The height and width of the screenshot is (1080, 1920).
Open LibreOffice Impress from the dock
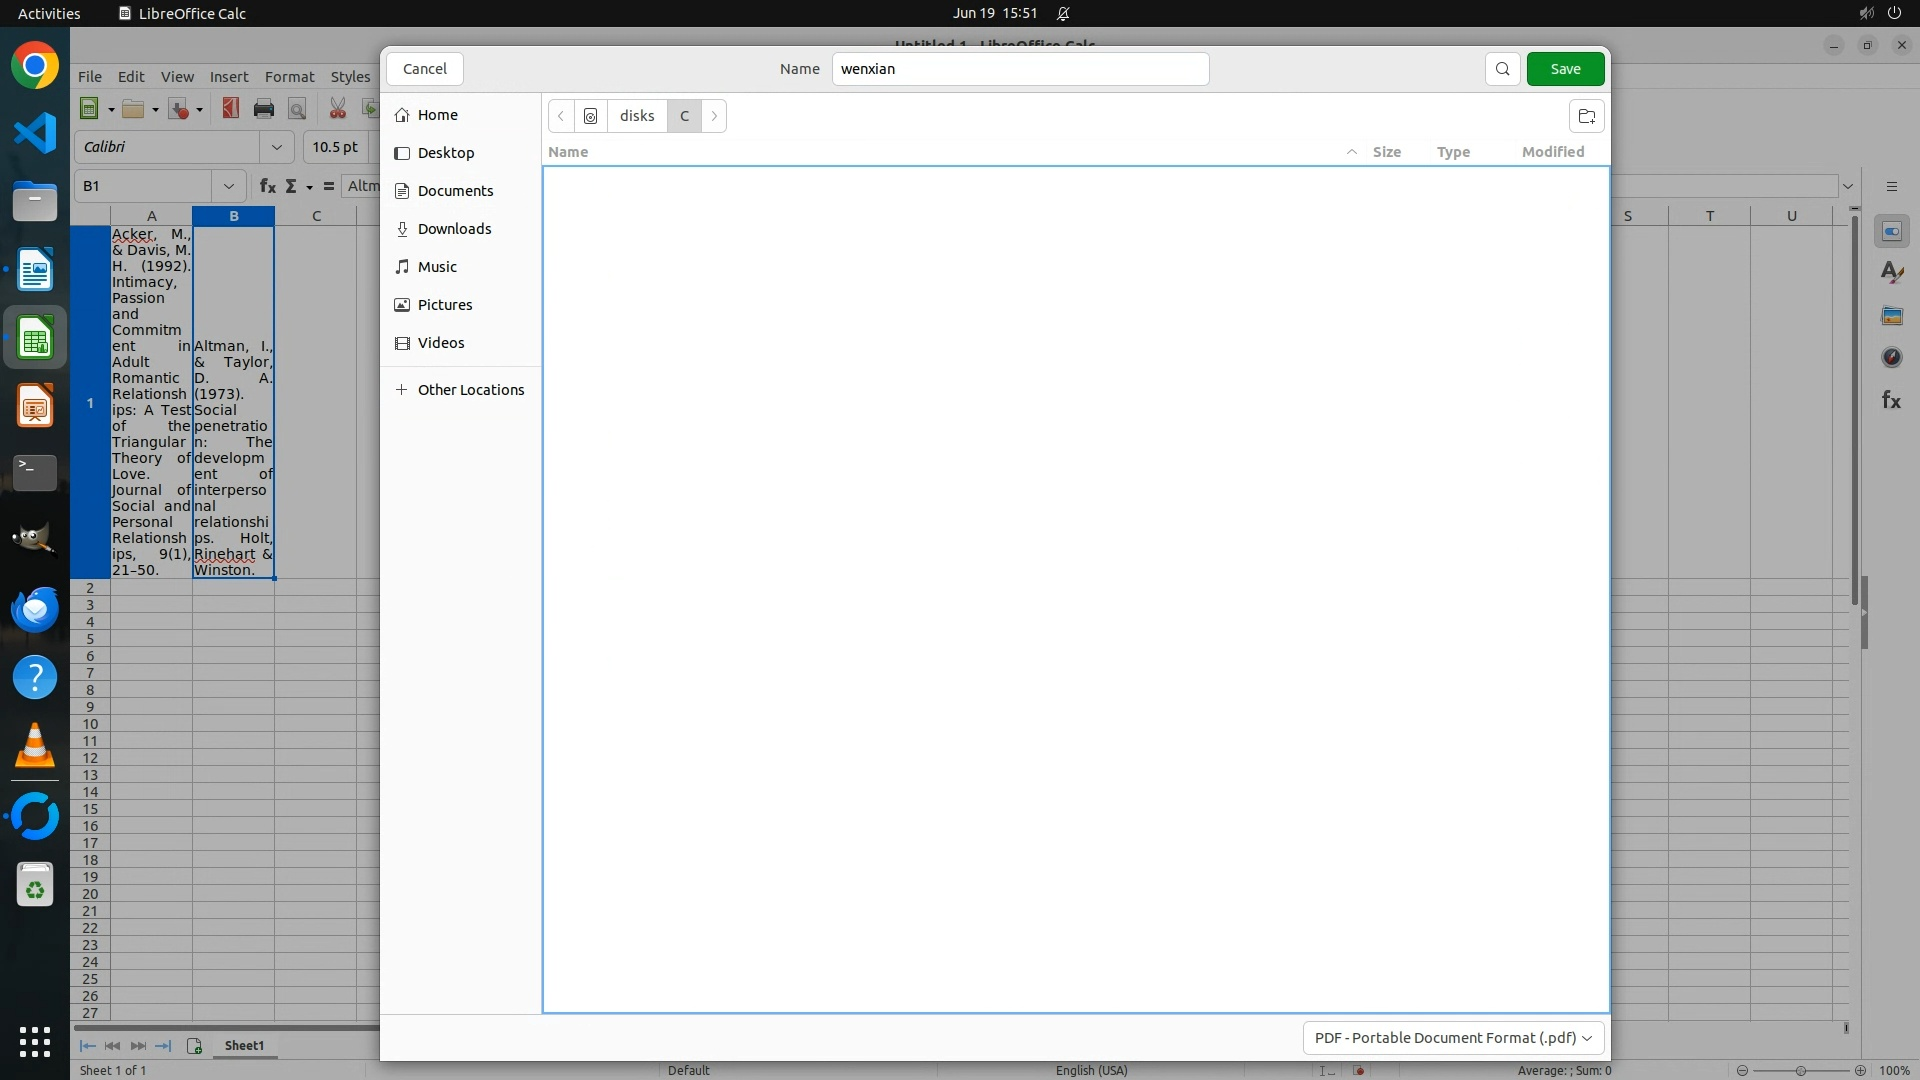pyautogui.click(x=35, y=406)
